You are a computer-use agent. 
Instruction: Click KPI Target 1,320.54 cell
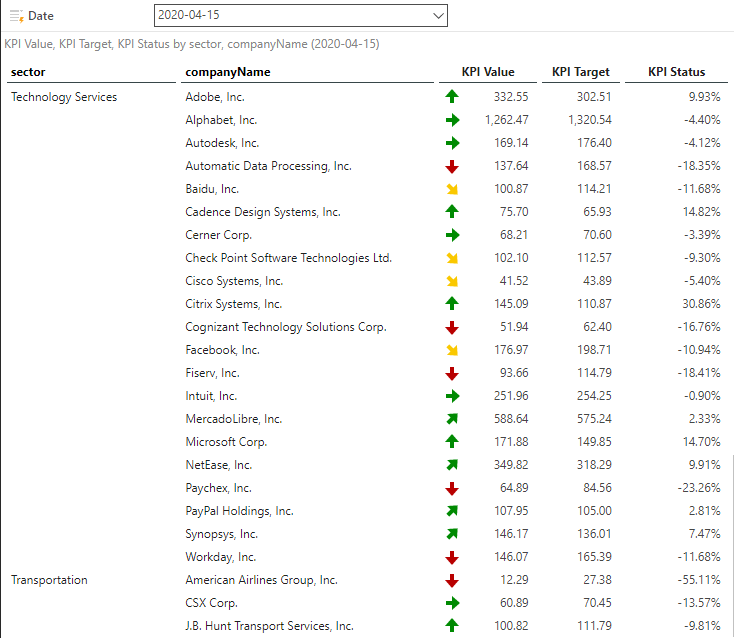(589, 120)
